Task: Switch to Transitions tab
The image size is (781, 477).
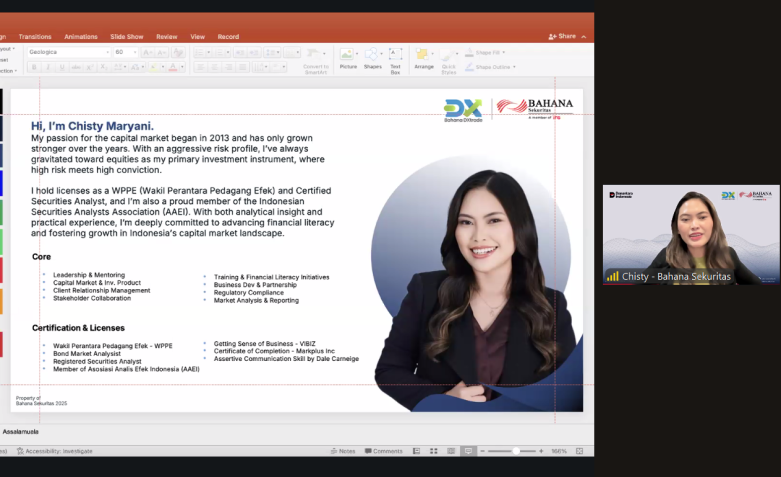Action: pos(35,37)
